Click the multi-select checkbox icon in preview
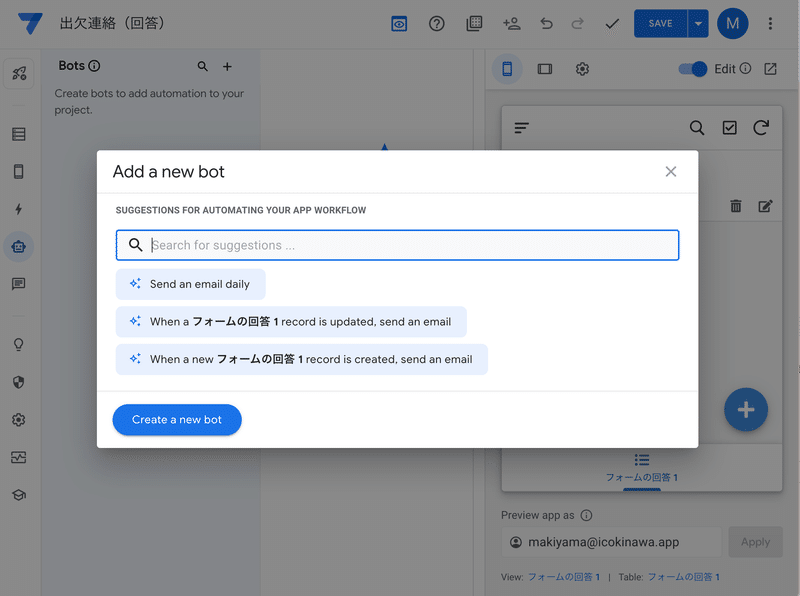This screenshot has height=596, width=800. 729,128
